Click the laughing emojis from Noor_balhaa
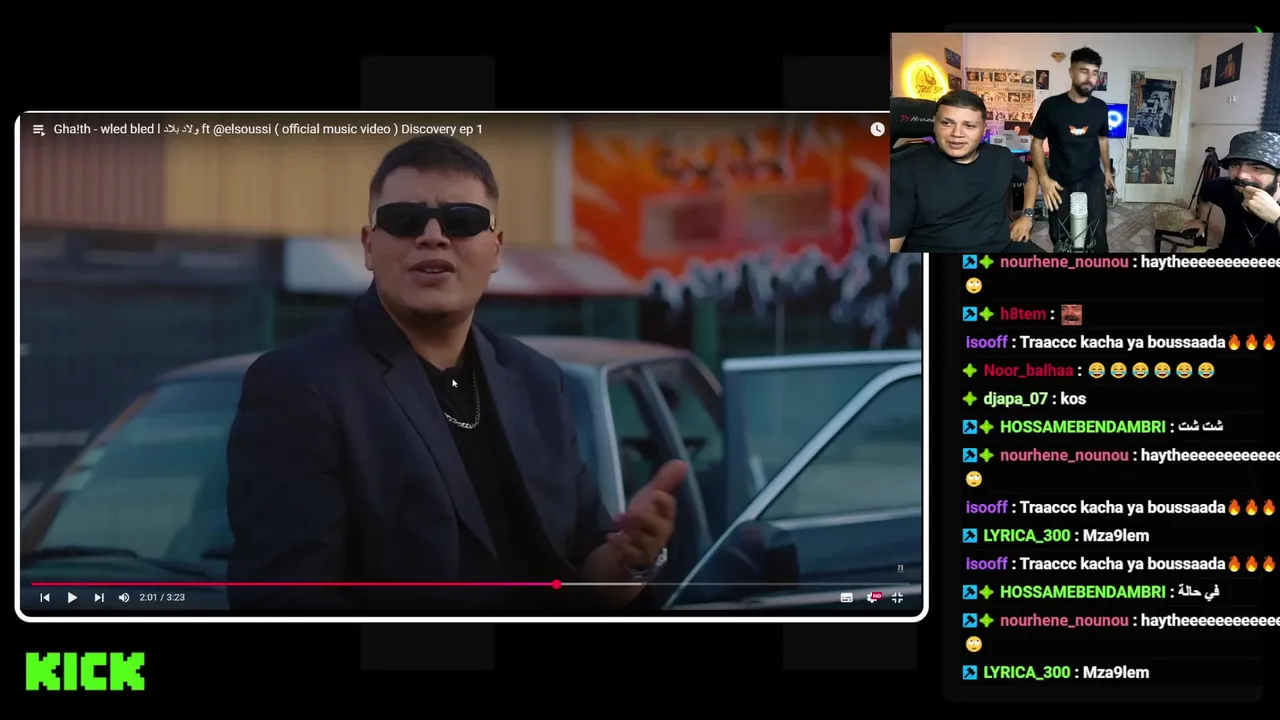Image resolution: width=1280 pixels, height=720 pixels. [x=1151, y=370]
